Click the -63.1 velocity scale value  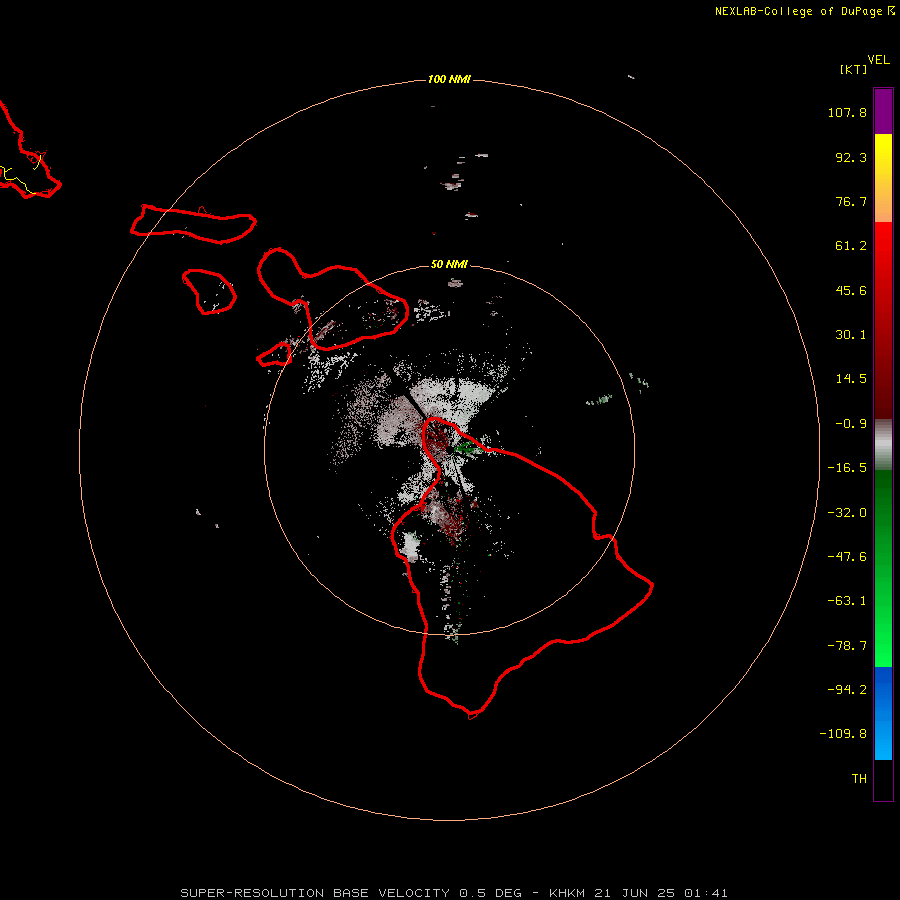(x=847, y=601)
